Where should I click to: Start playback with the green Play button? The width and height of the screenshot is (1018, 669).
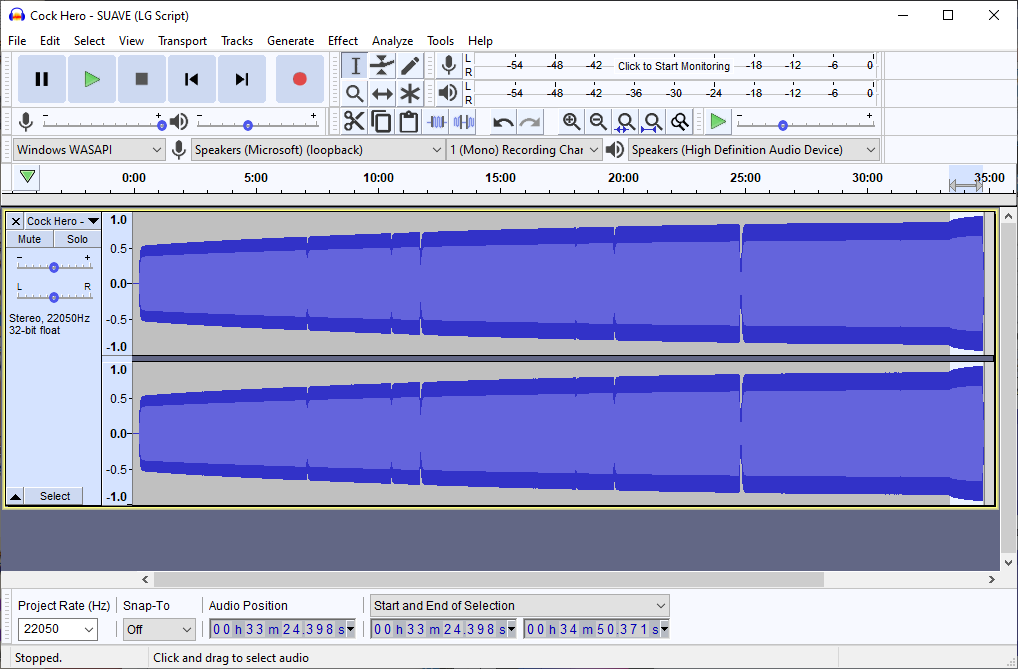click(92, 79)
